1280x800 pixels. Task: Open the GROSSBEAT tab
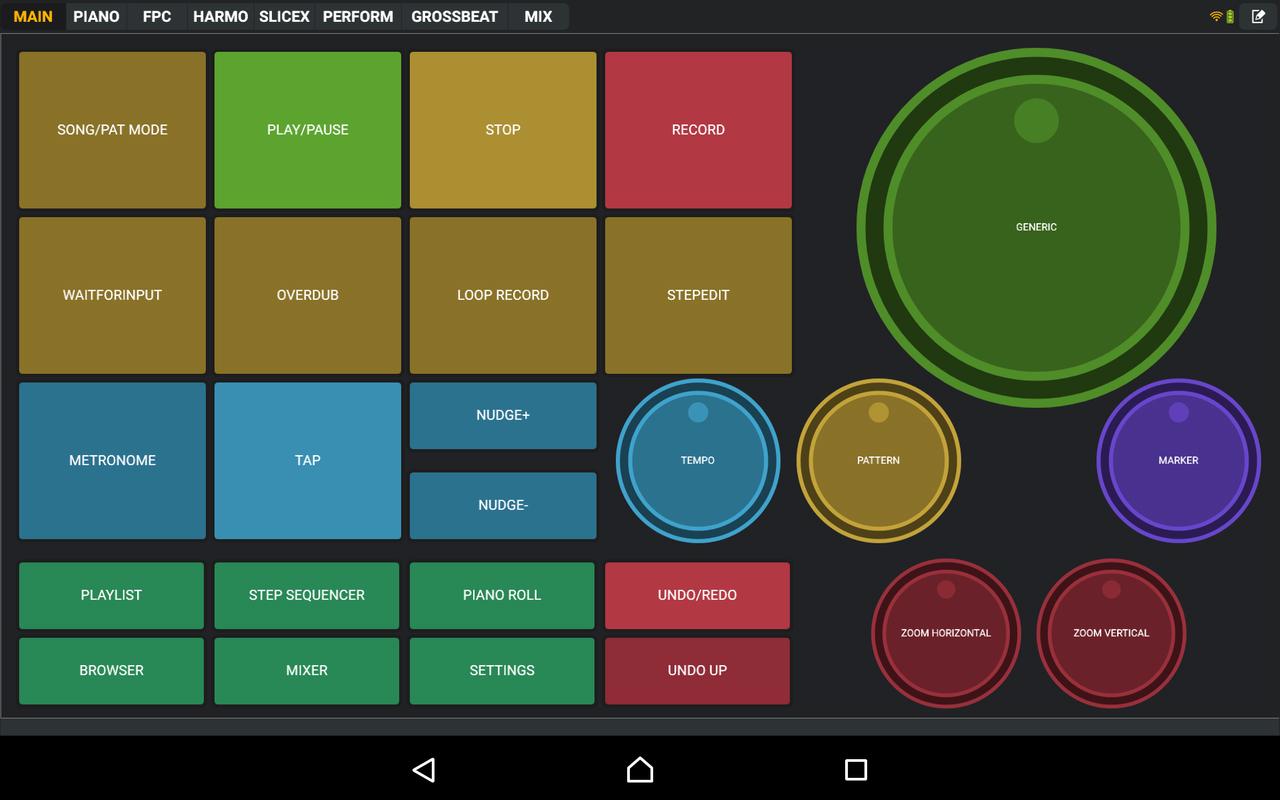click(x=455, y=16)
